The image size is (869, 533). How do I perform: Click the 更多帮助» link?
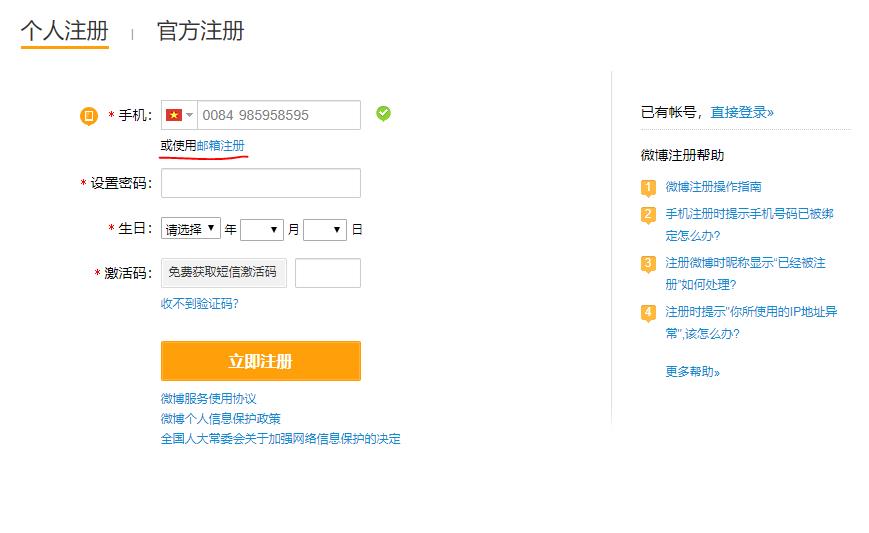(692, 372)
